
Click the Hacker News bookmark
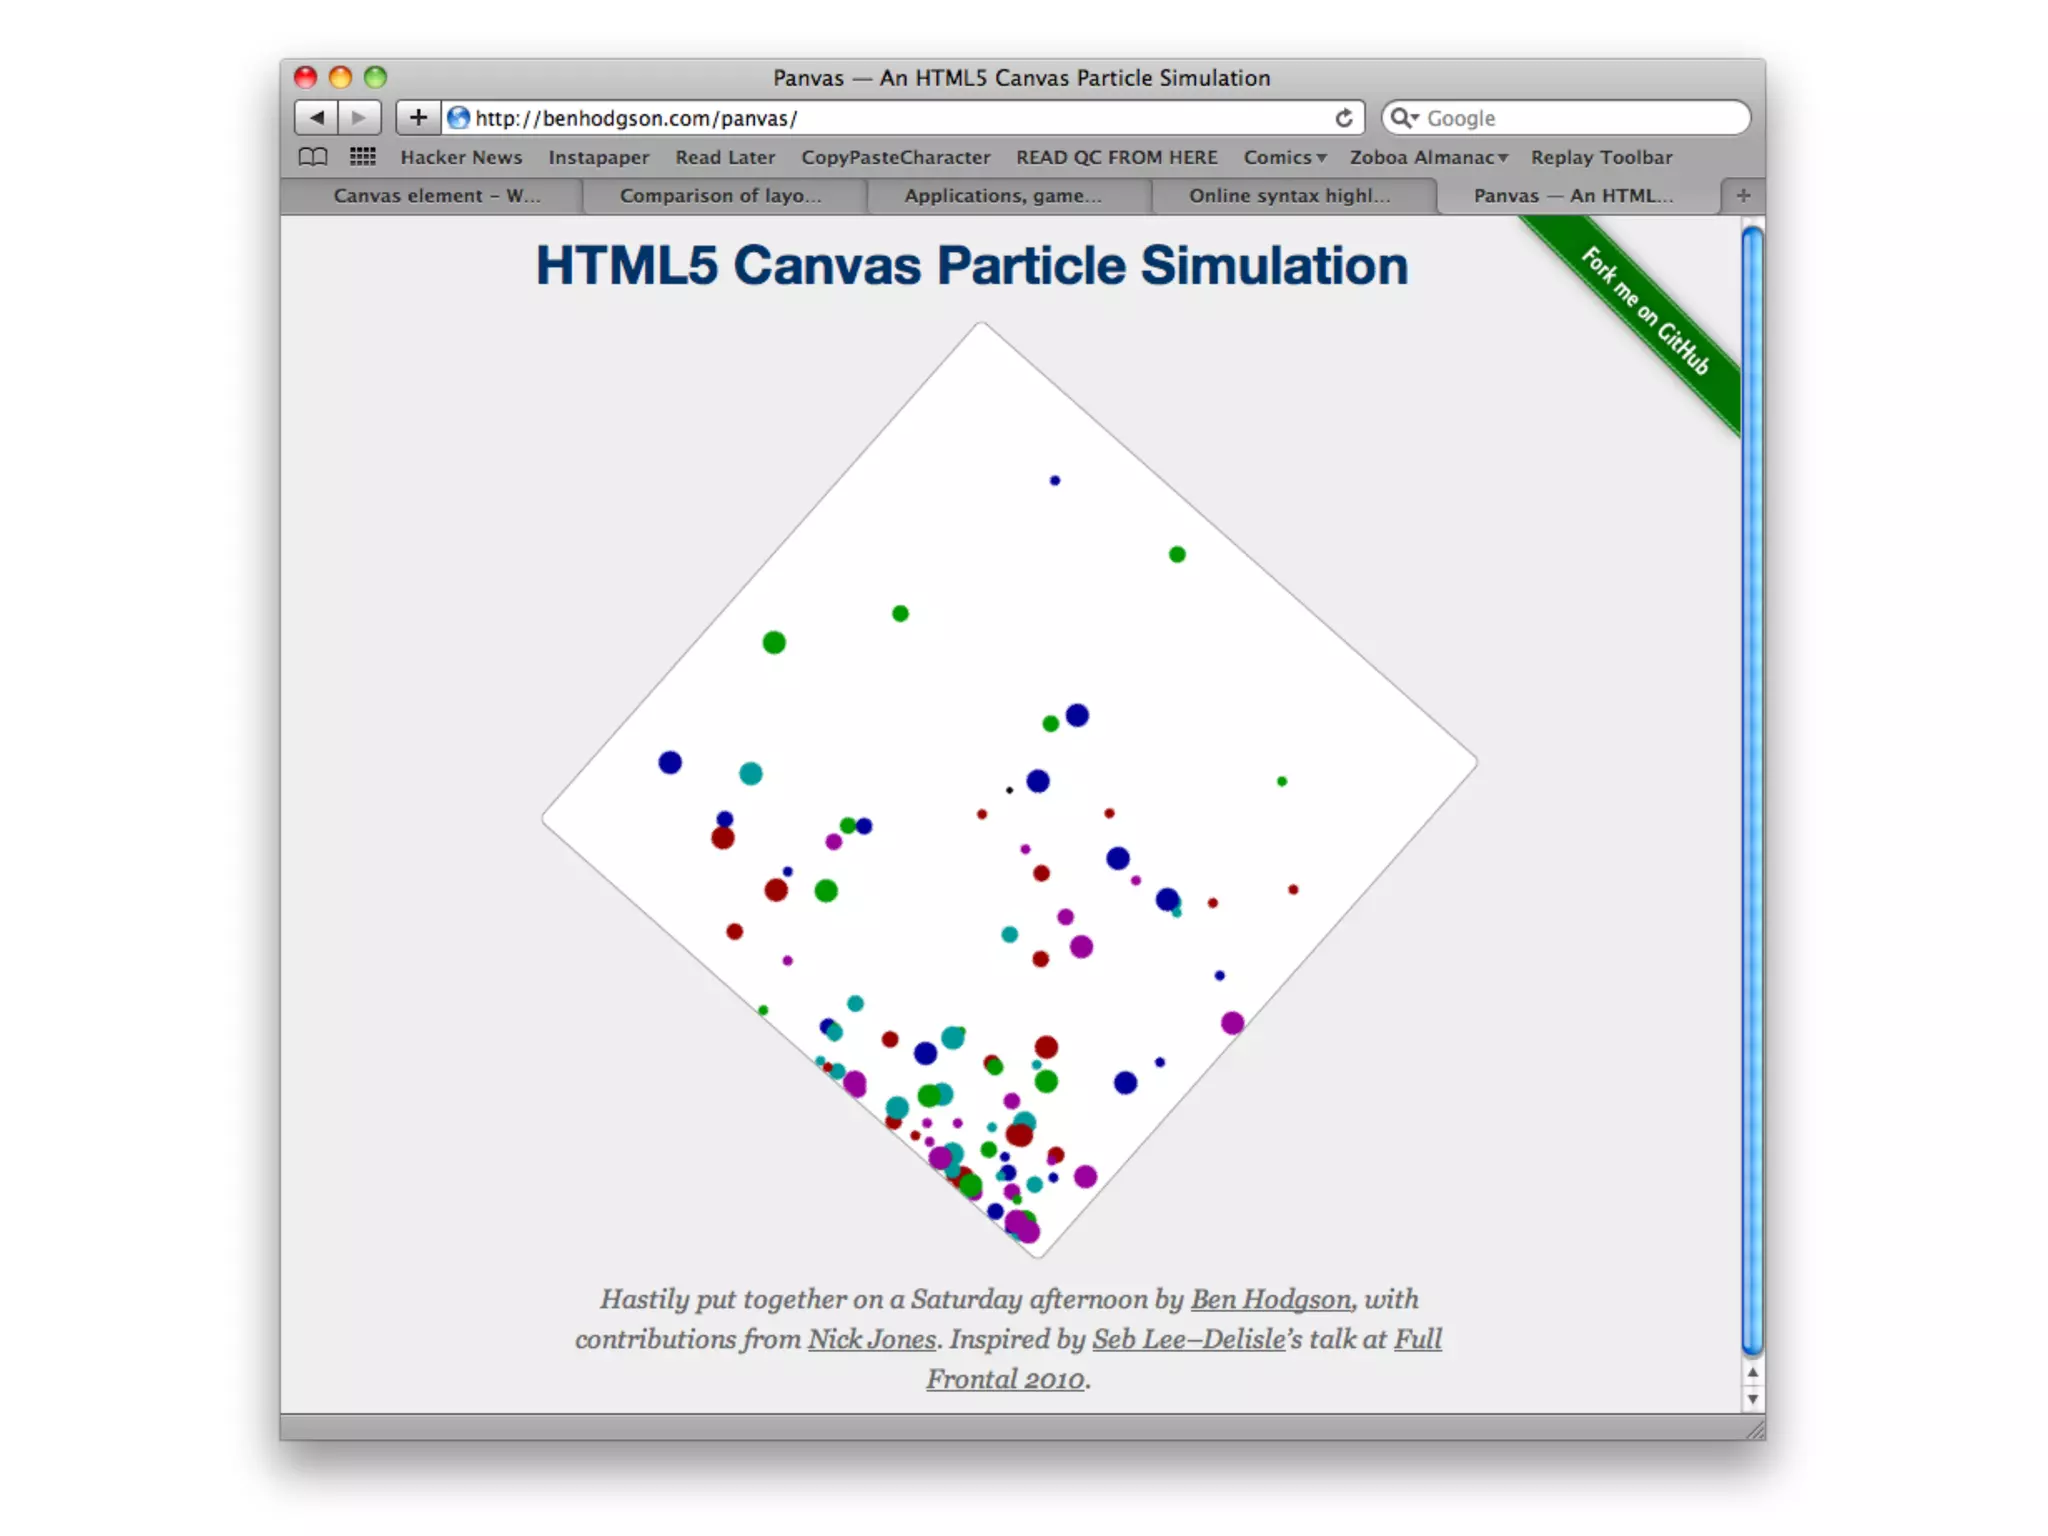coord(461,157)
